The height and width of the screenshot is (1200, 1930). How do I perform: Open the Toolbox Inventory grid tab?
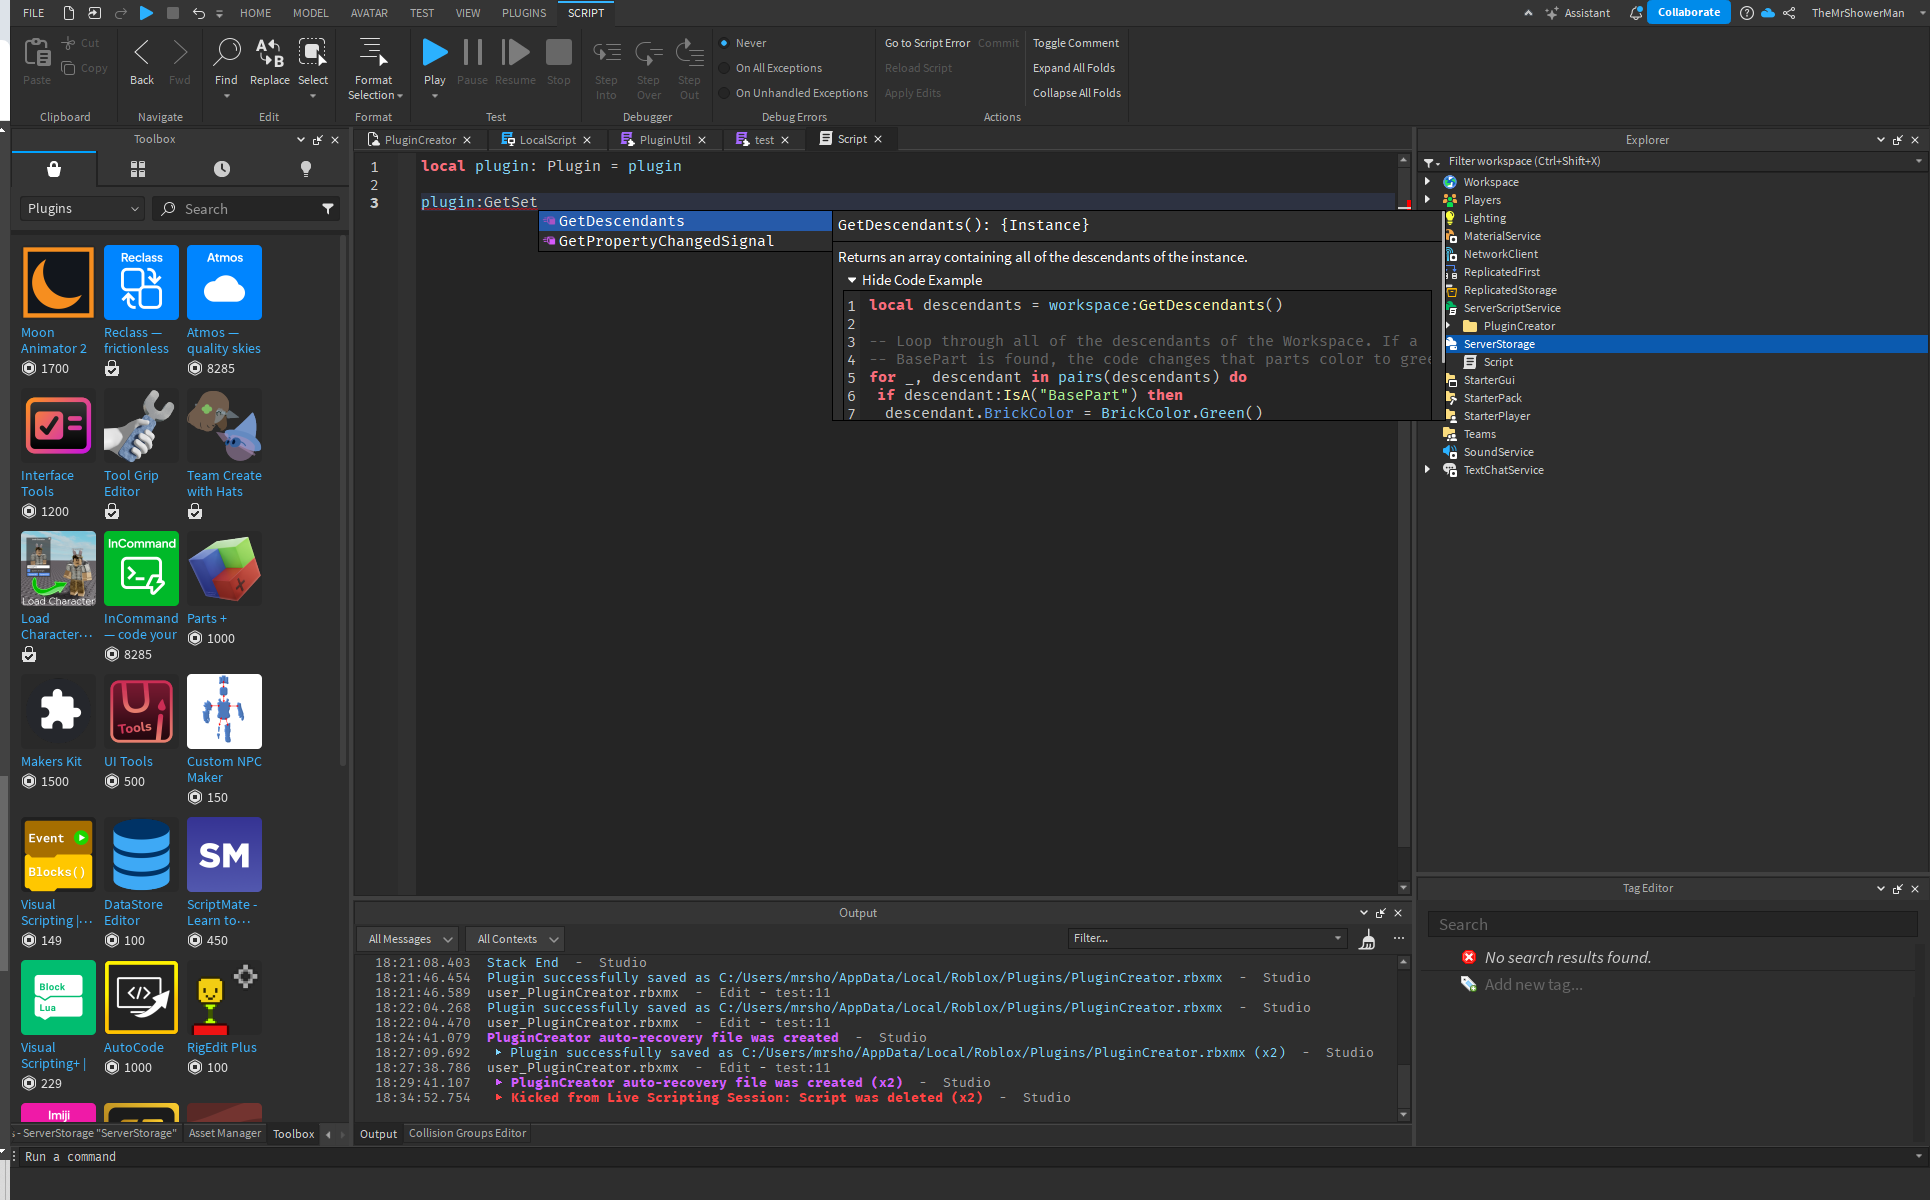click(138, 169)
